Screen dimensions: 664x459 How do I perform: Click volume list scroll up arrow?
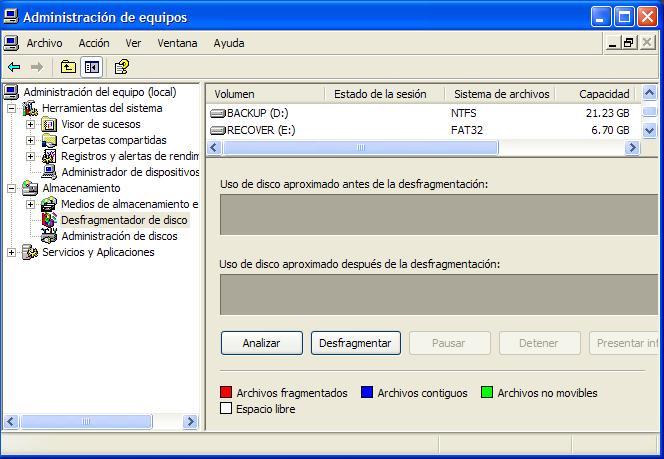click(x=649, y=93)
